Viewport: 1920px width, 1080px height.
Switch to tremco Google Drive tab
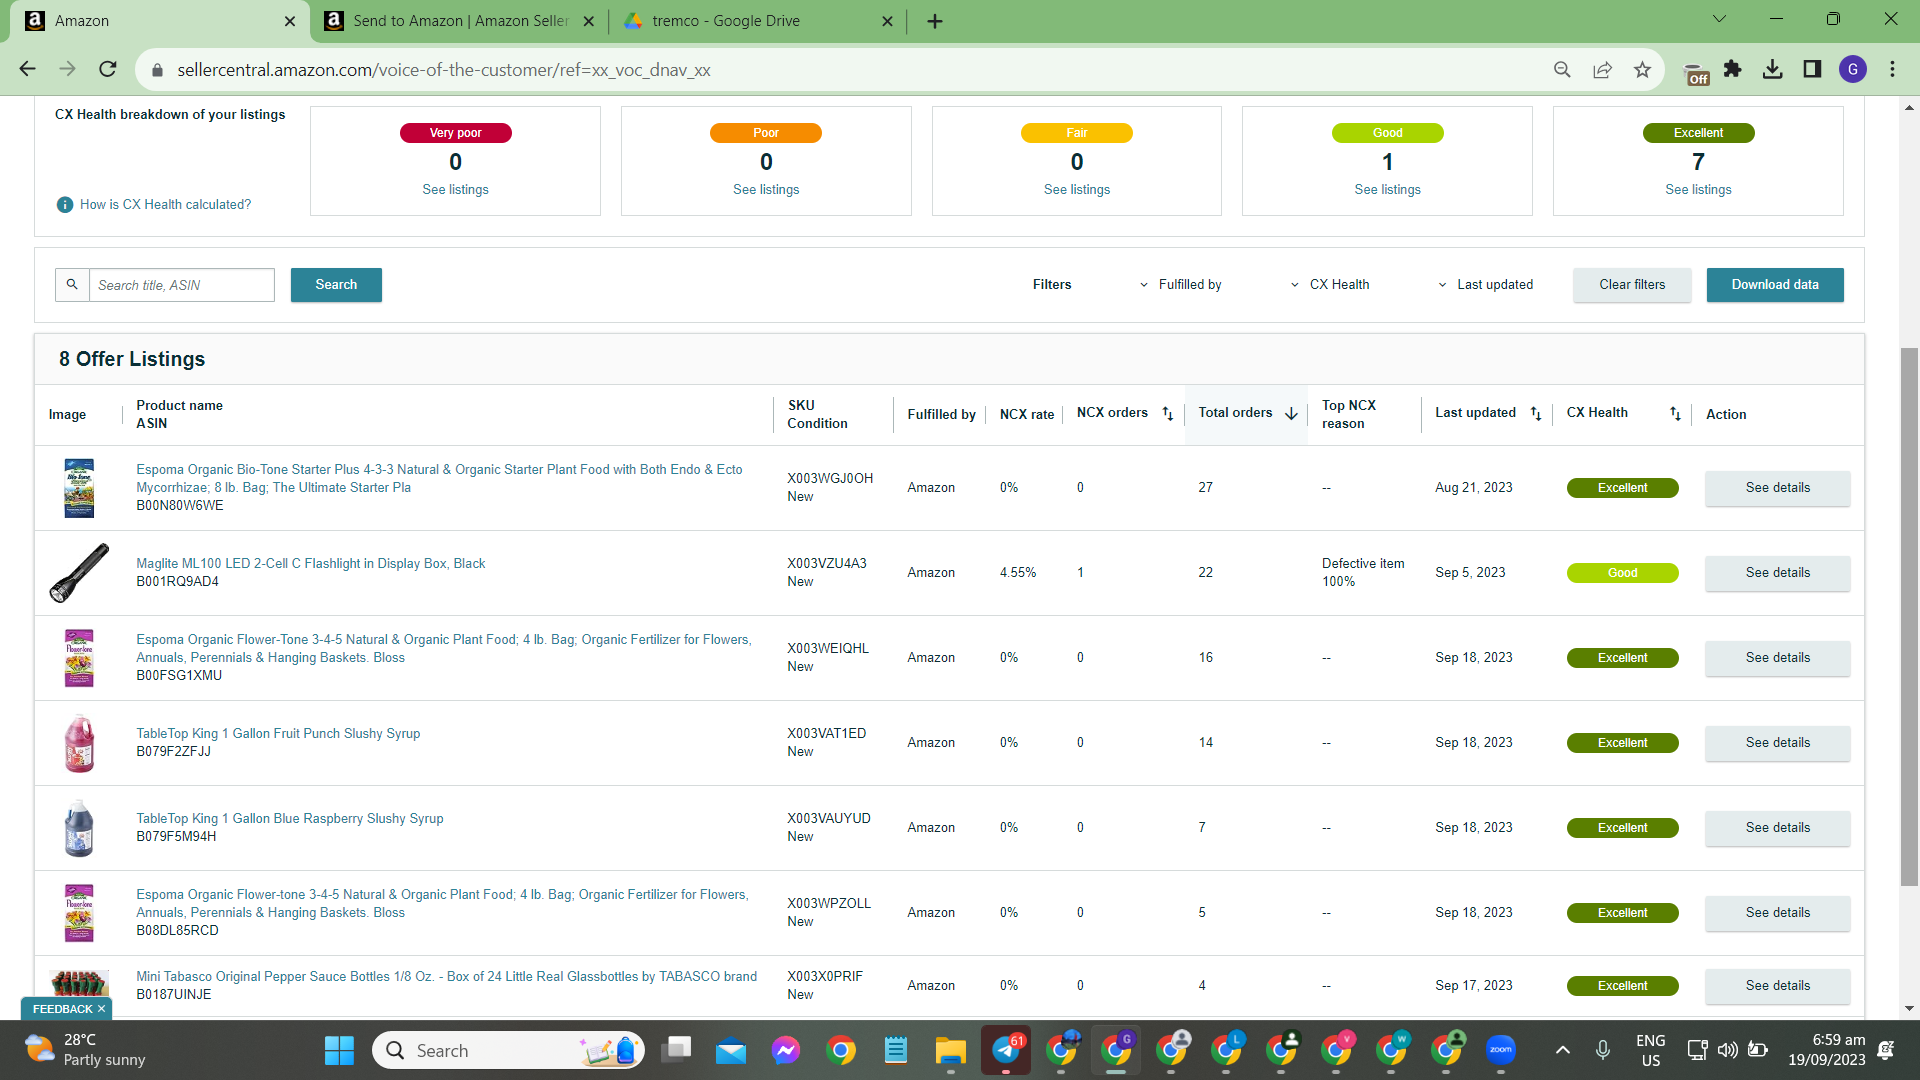757,21
